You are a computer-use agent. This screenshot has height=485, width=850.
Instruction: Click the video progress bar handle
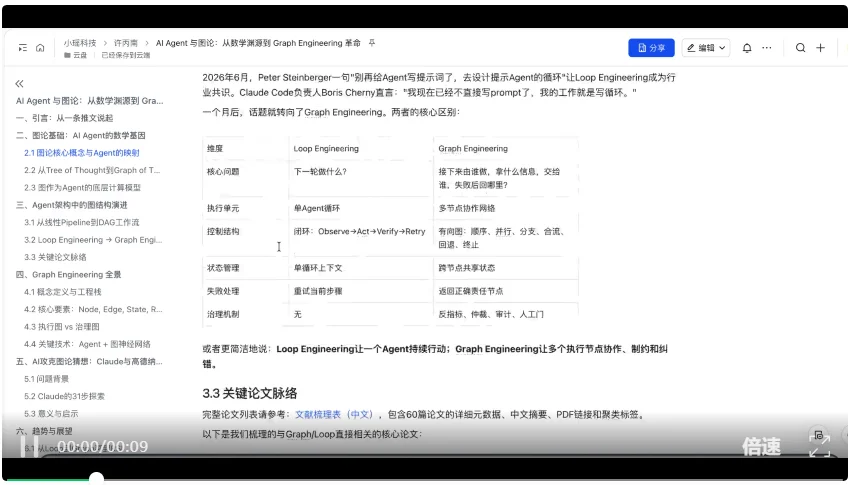coord(96,479)
